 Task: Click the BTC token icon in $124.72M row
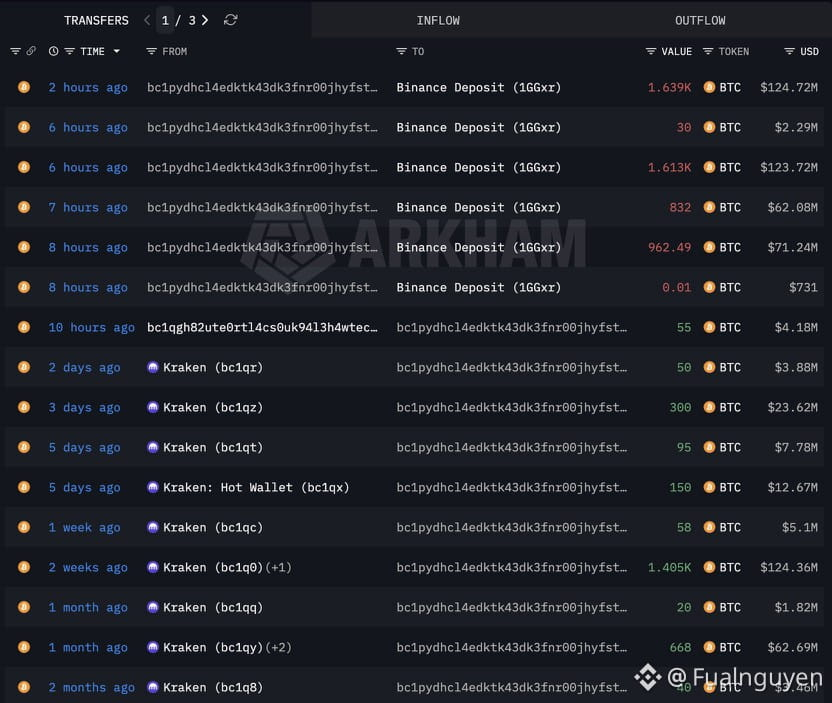(x=709, y=87)
